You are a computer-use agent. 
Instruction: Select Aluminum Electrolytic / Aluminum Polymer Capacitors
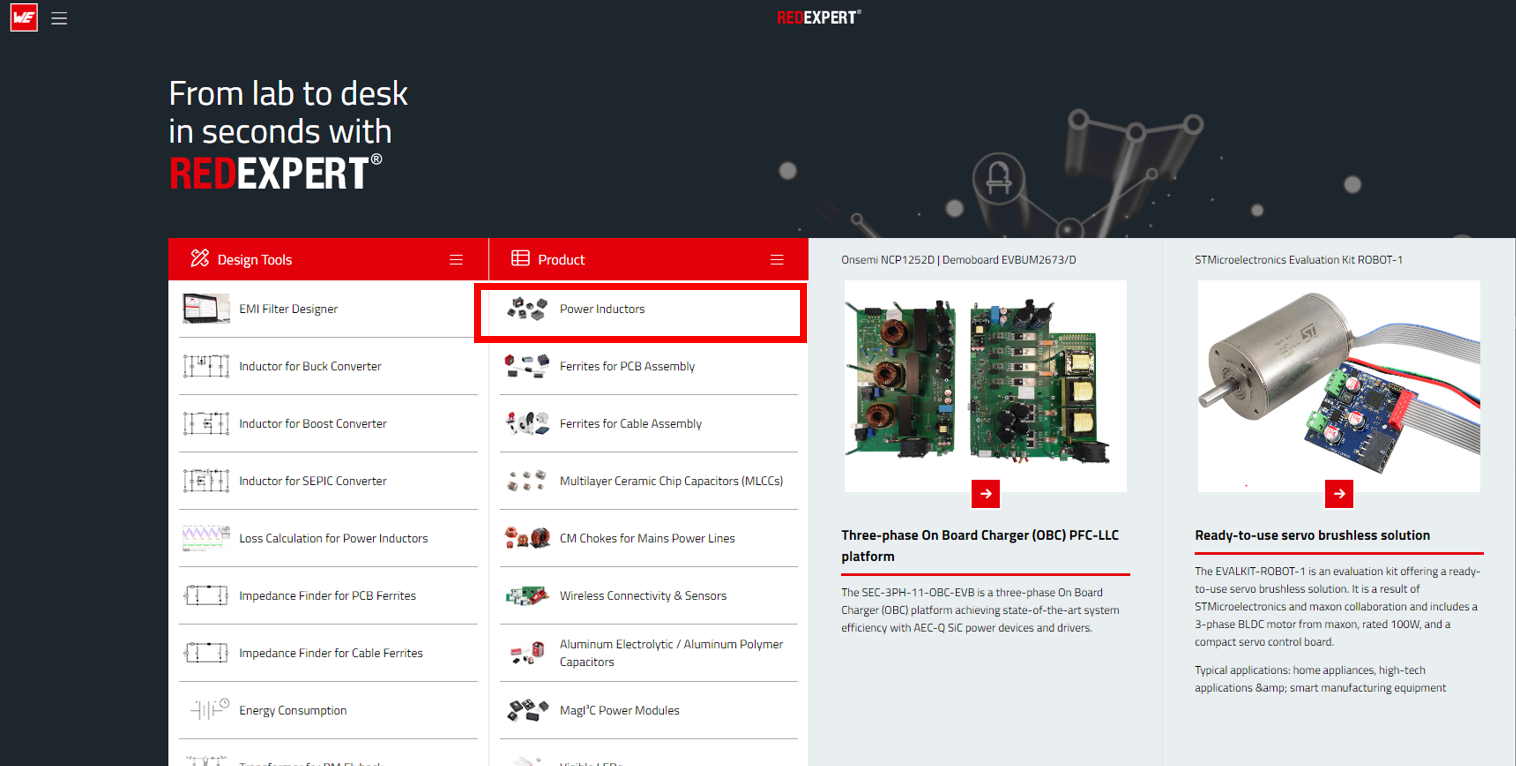coord(671,653)
